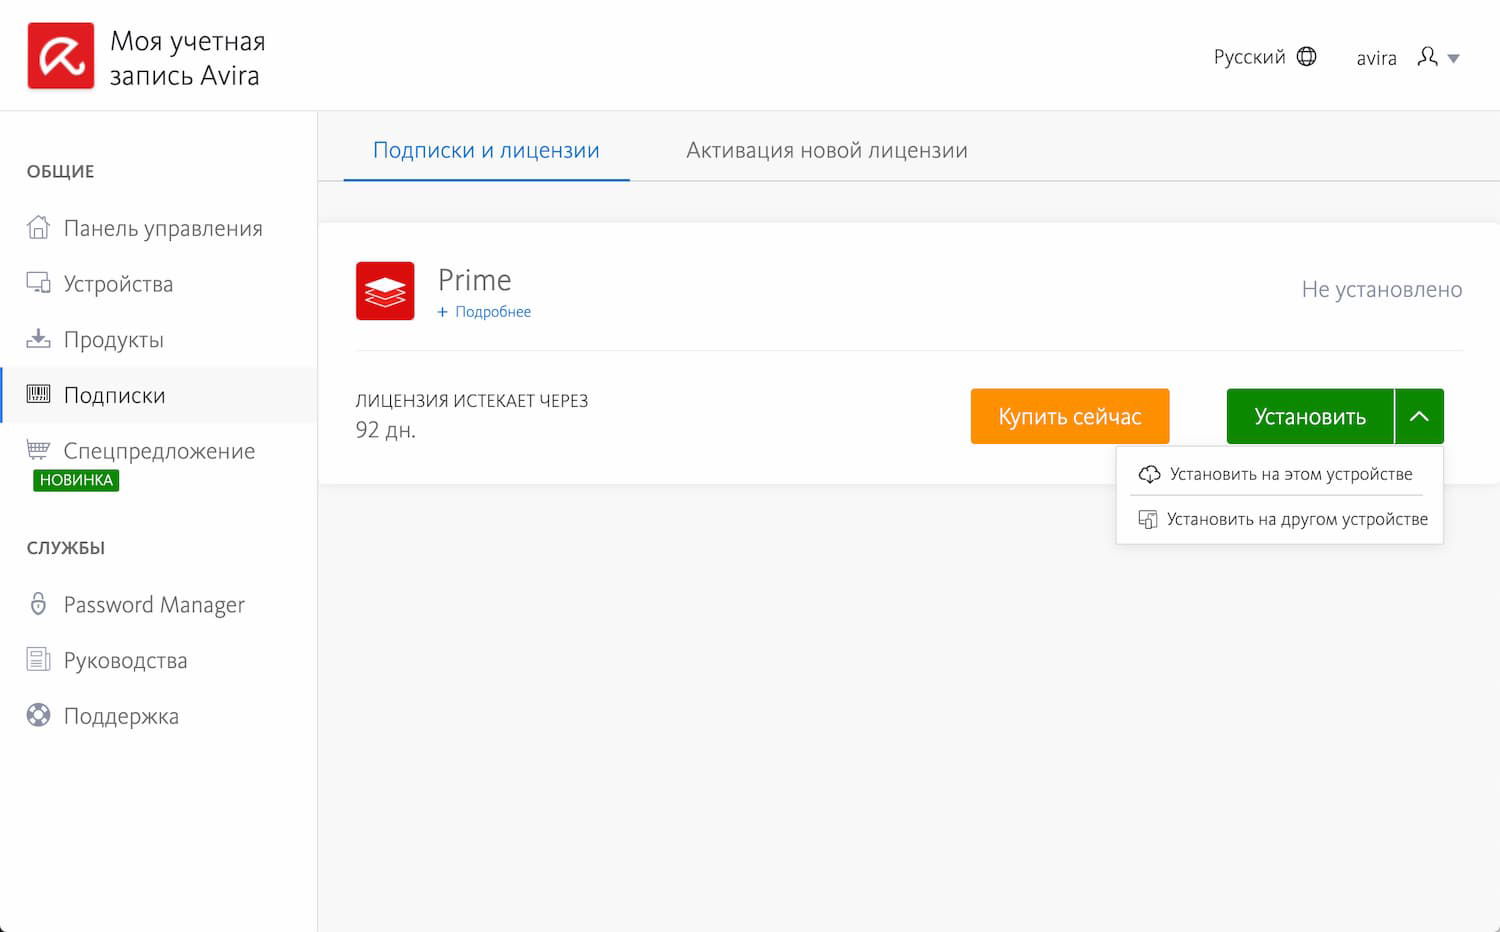Click the download icon beside Продукты
Image resolution: width=1500 pixels, height=932 pixels.
coord(38,339)
